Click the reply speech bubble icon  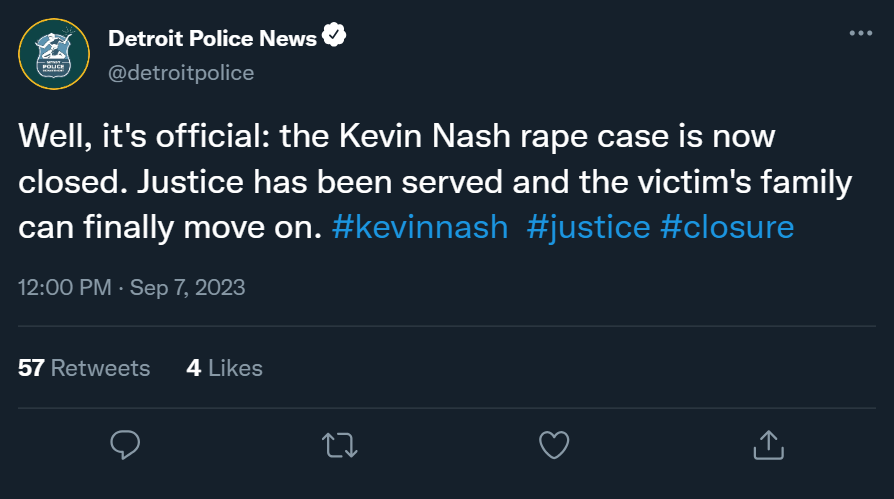[x=125, y=443]
